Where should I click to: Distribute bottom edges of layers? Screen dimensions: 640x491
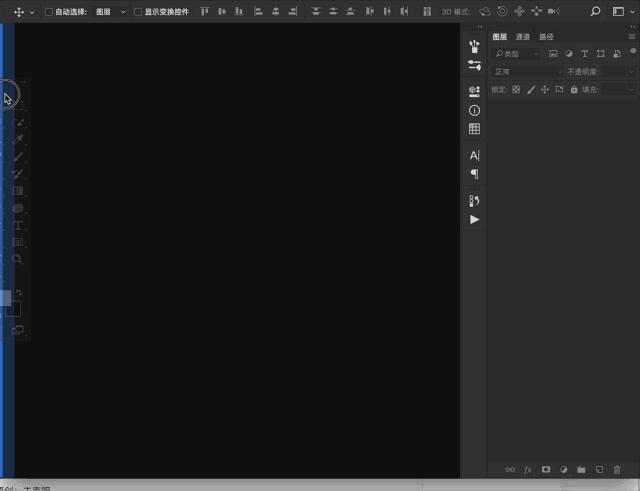click(x=350, y=11)
